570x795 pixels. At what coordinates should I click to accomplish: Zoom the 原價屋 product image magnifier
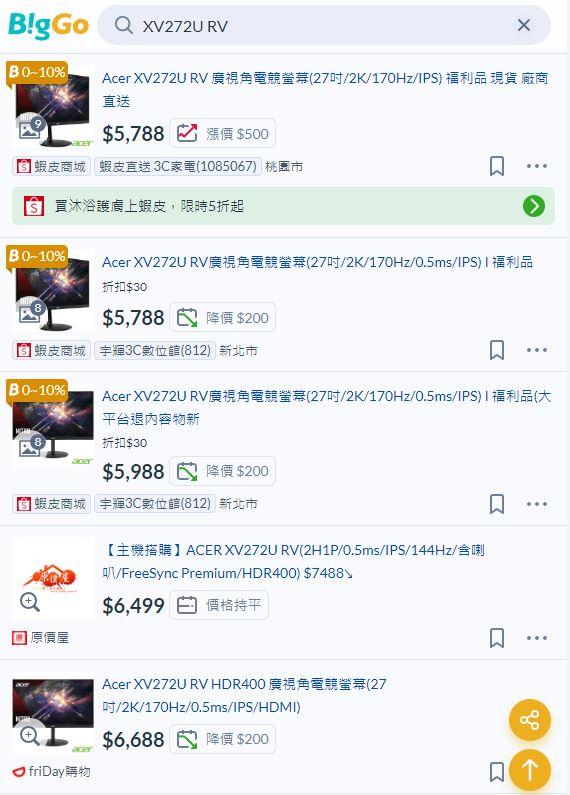tap(30, 602)
